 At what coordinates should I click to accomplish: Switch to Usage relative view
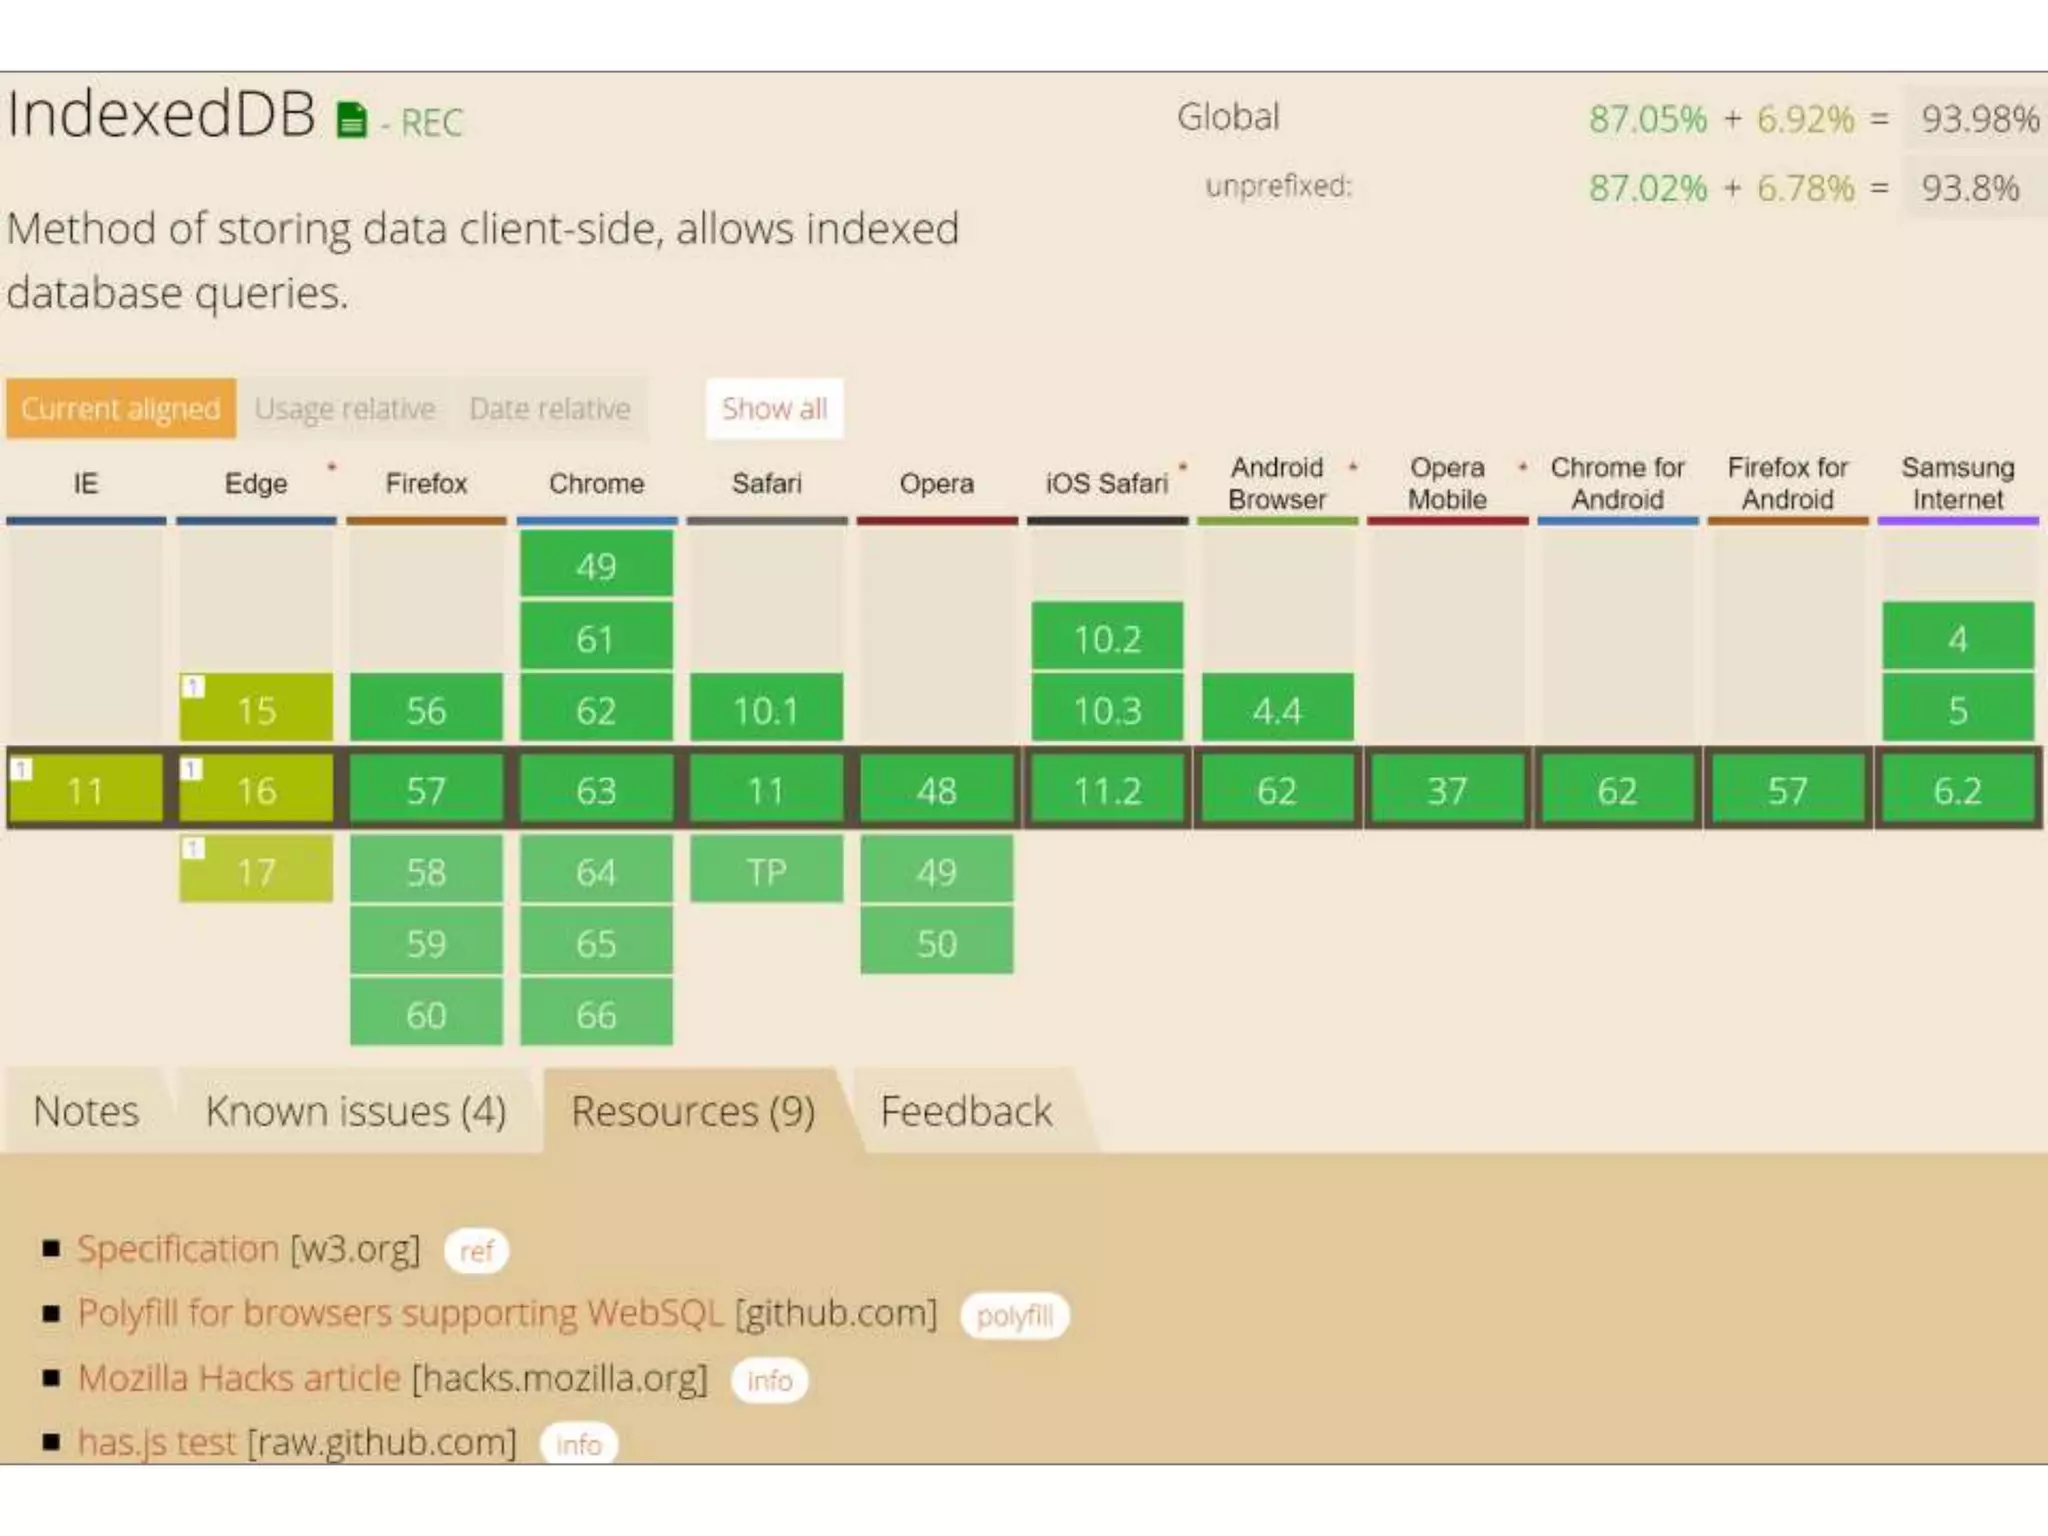click(x=345, y=408)
